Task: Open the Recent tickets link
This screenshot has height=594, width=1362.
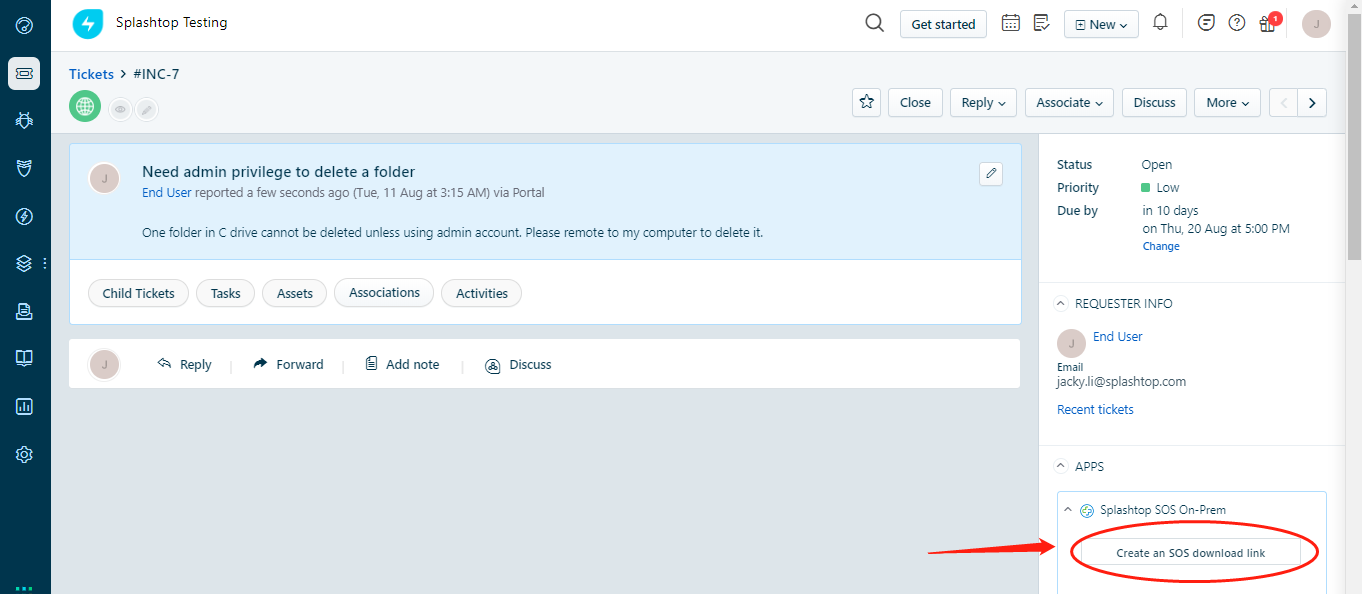Action: 1095,409
